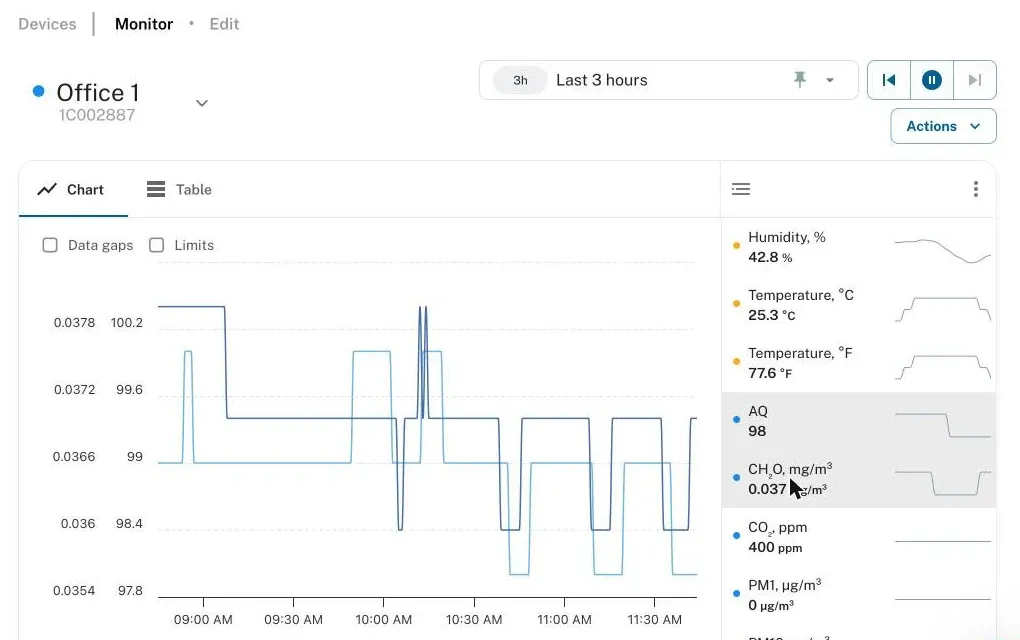The image size is (1020, 640).
Task: Click the 42.8 % humidity reading
Action: click(x=770, y=257)
